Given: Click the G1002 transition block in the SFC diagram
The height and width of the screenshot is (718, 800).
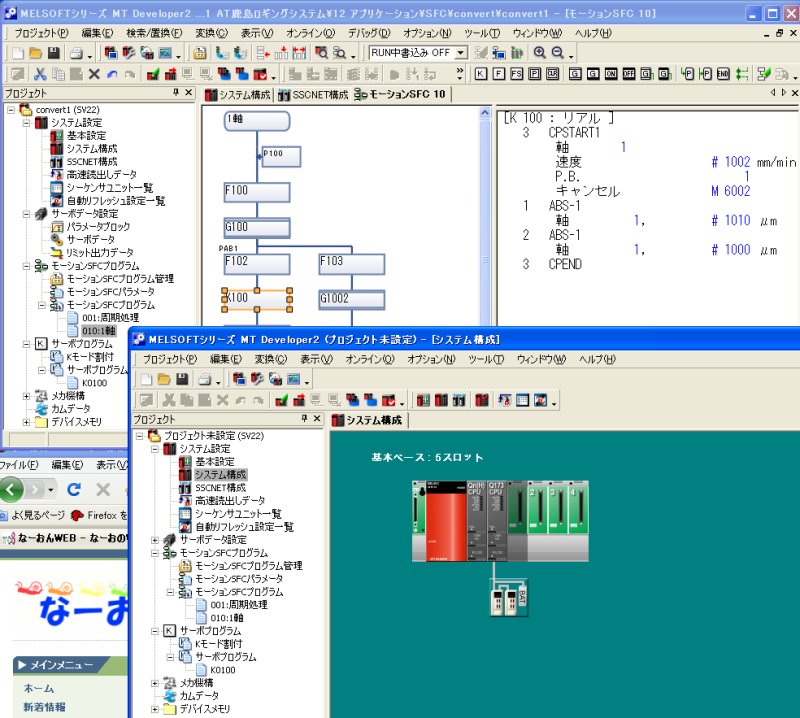Looking at the screenshot, I should pyautogui.click(x=352, y=298).
